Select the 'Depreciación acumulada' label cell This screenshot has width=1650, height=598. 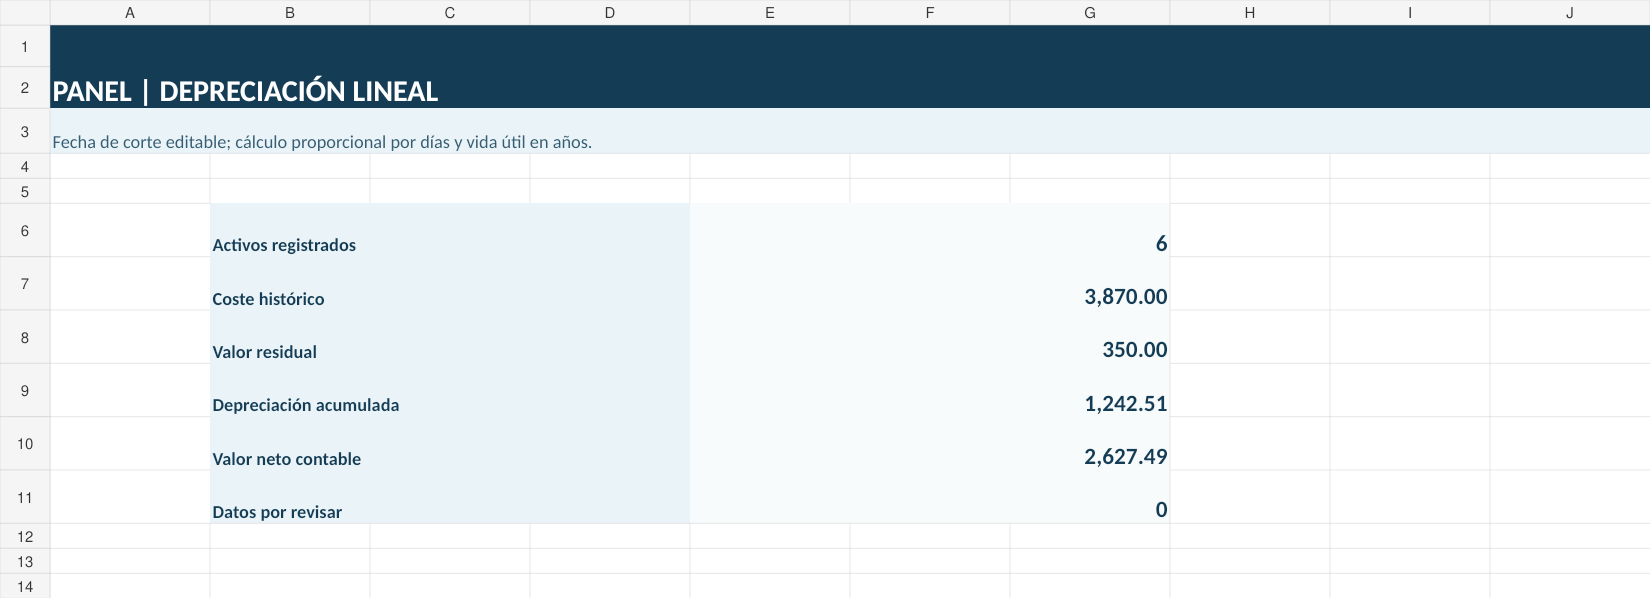(450, 390)
